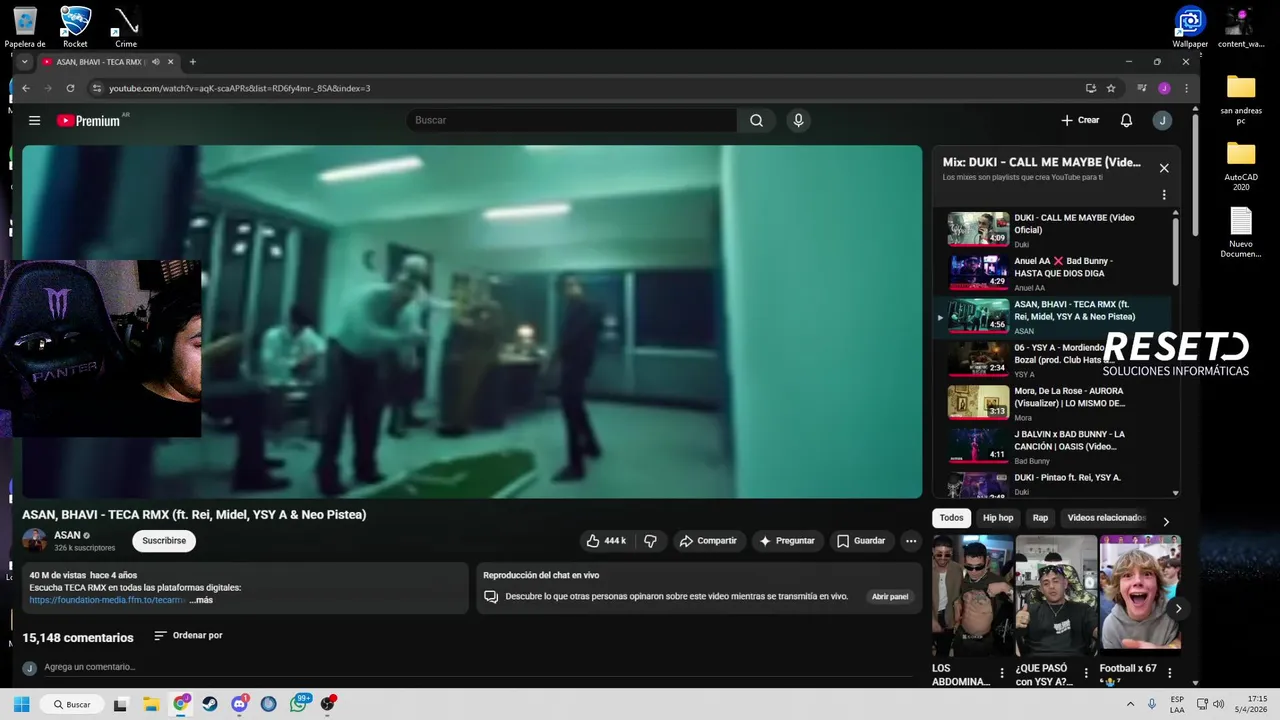The height and width of the screenshot is (720, 1280).
Task: Install app icon in address bar
Action: click(1091, 88)
